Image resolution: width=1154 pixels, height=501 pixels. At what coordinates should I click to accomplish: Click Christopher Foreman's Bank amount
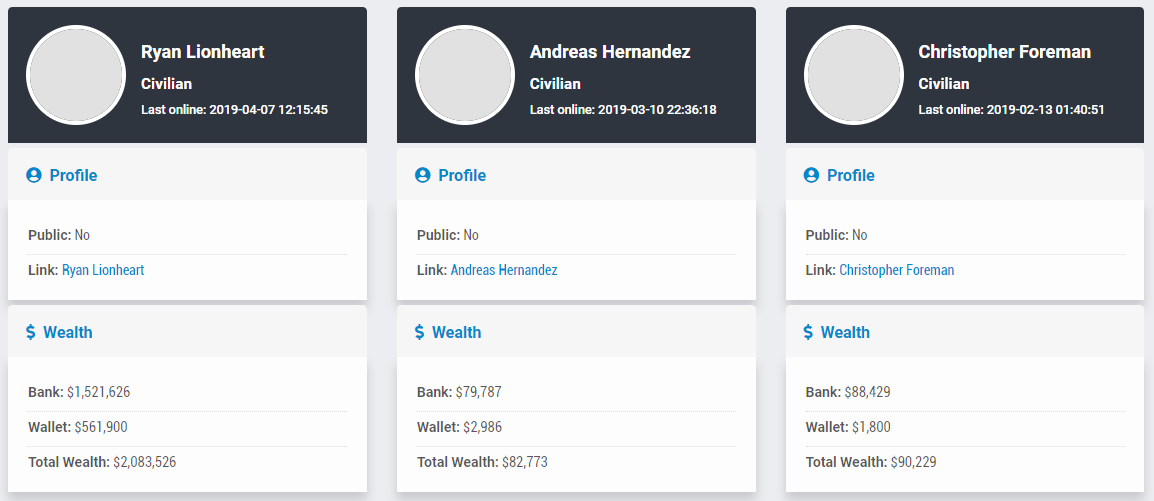click(867, 391)
